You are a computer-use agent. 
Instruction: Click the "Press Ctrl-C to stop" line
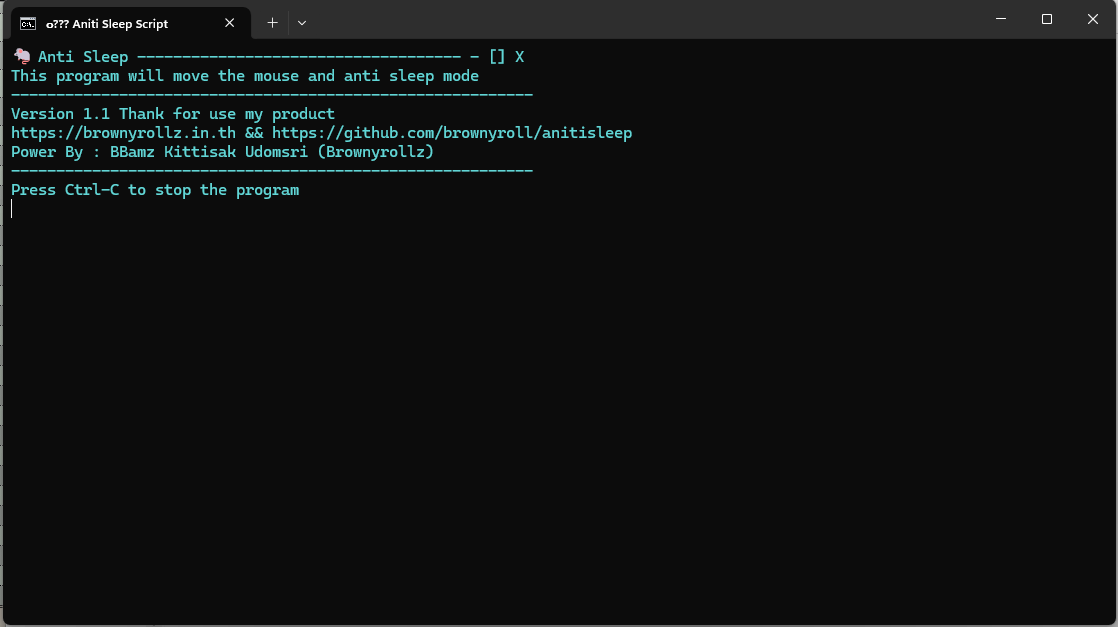click(155, 190)
